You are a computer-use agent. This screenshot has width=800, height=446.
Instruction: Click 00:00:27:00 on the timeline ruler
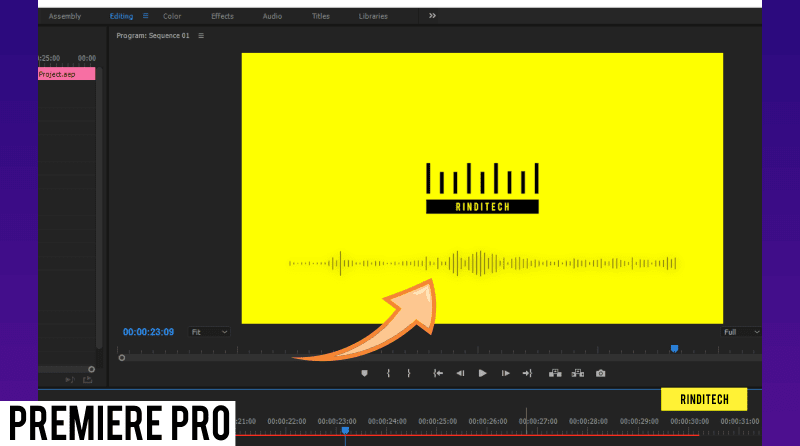tap(538, 422)
